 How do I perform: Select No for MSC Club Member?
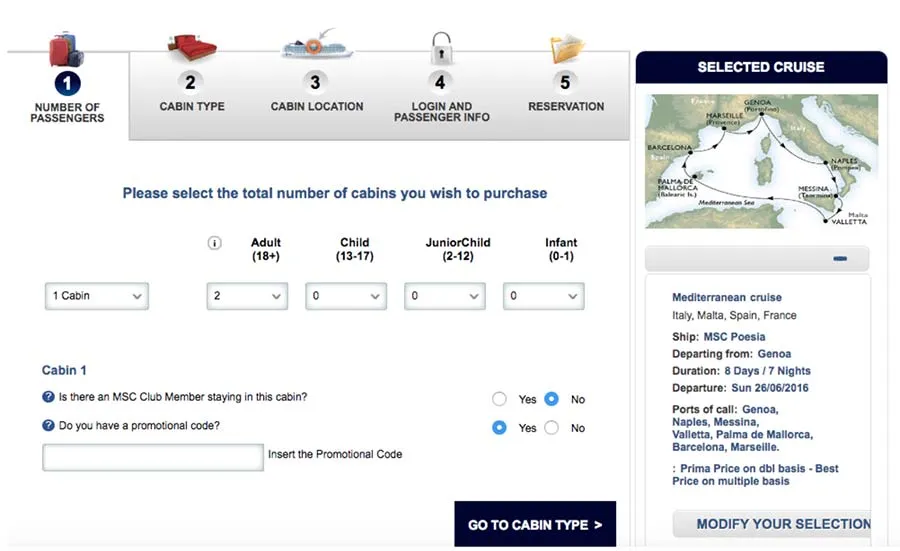pos(551,399)
